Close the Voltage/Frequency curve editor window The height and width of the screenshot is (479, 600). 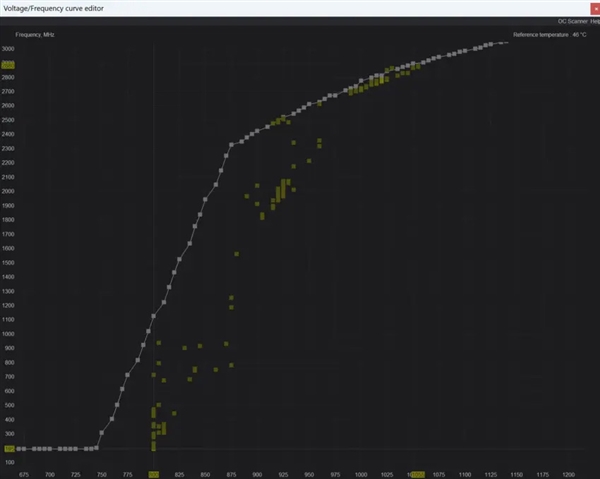pos(595,8)
